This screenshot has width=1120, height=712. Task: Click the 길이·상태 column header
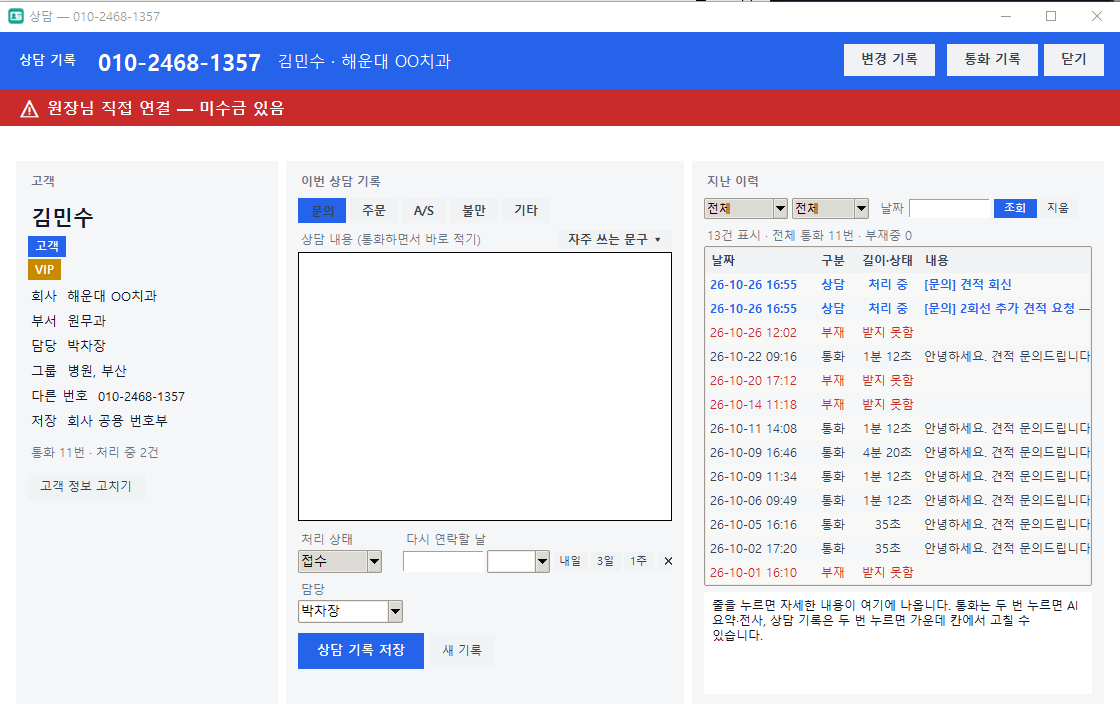click(x=887, y=261)
